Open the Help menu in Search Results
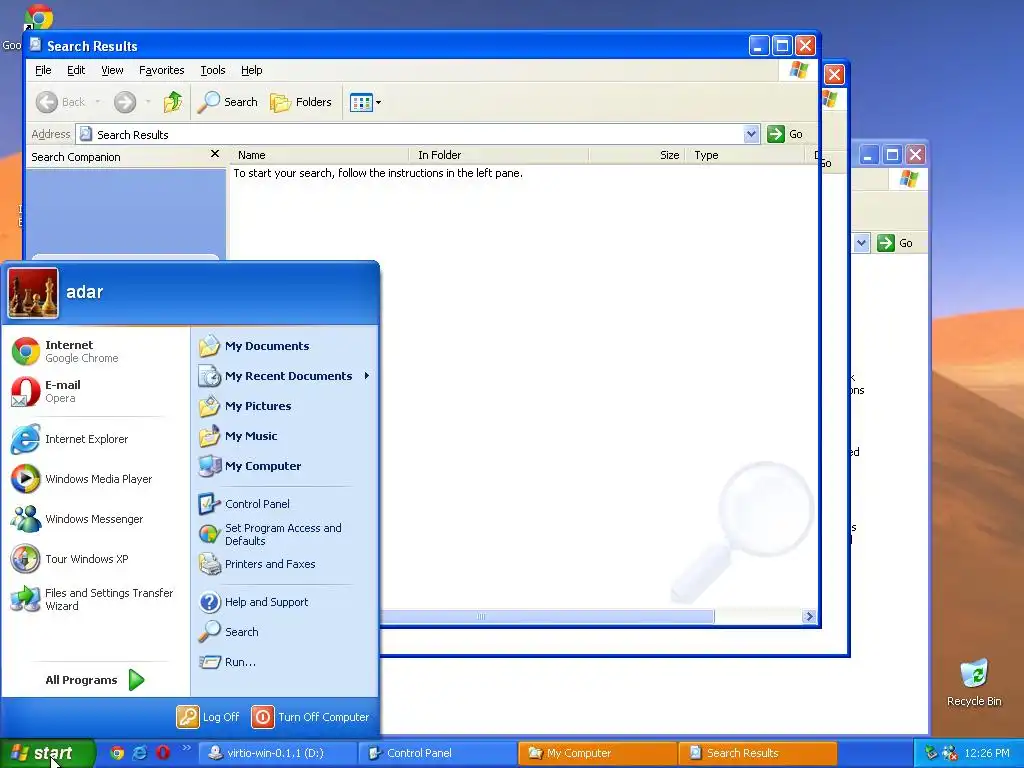The image size is (1024, 768). coord(251,70)
